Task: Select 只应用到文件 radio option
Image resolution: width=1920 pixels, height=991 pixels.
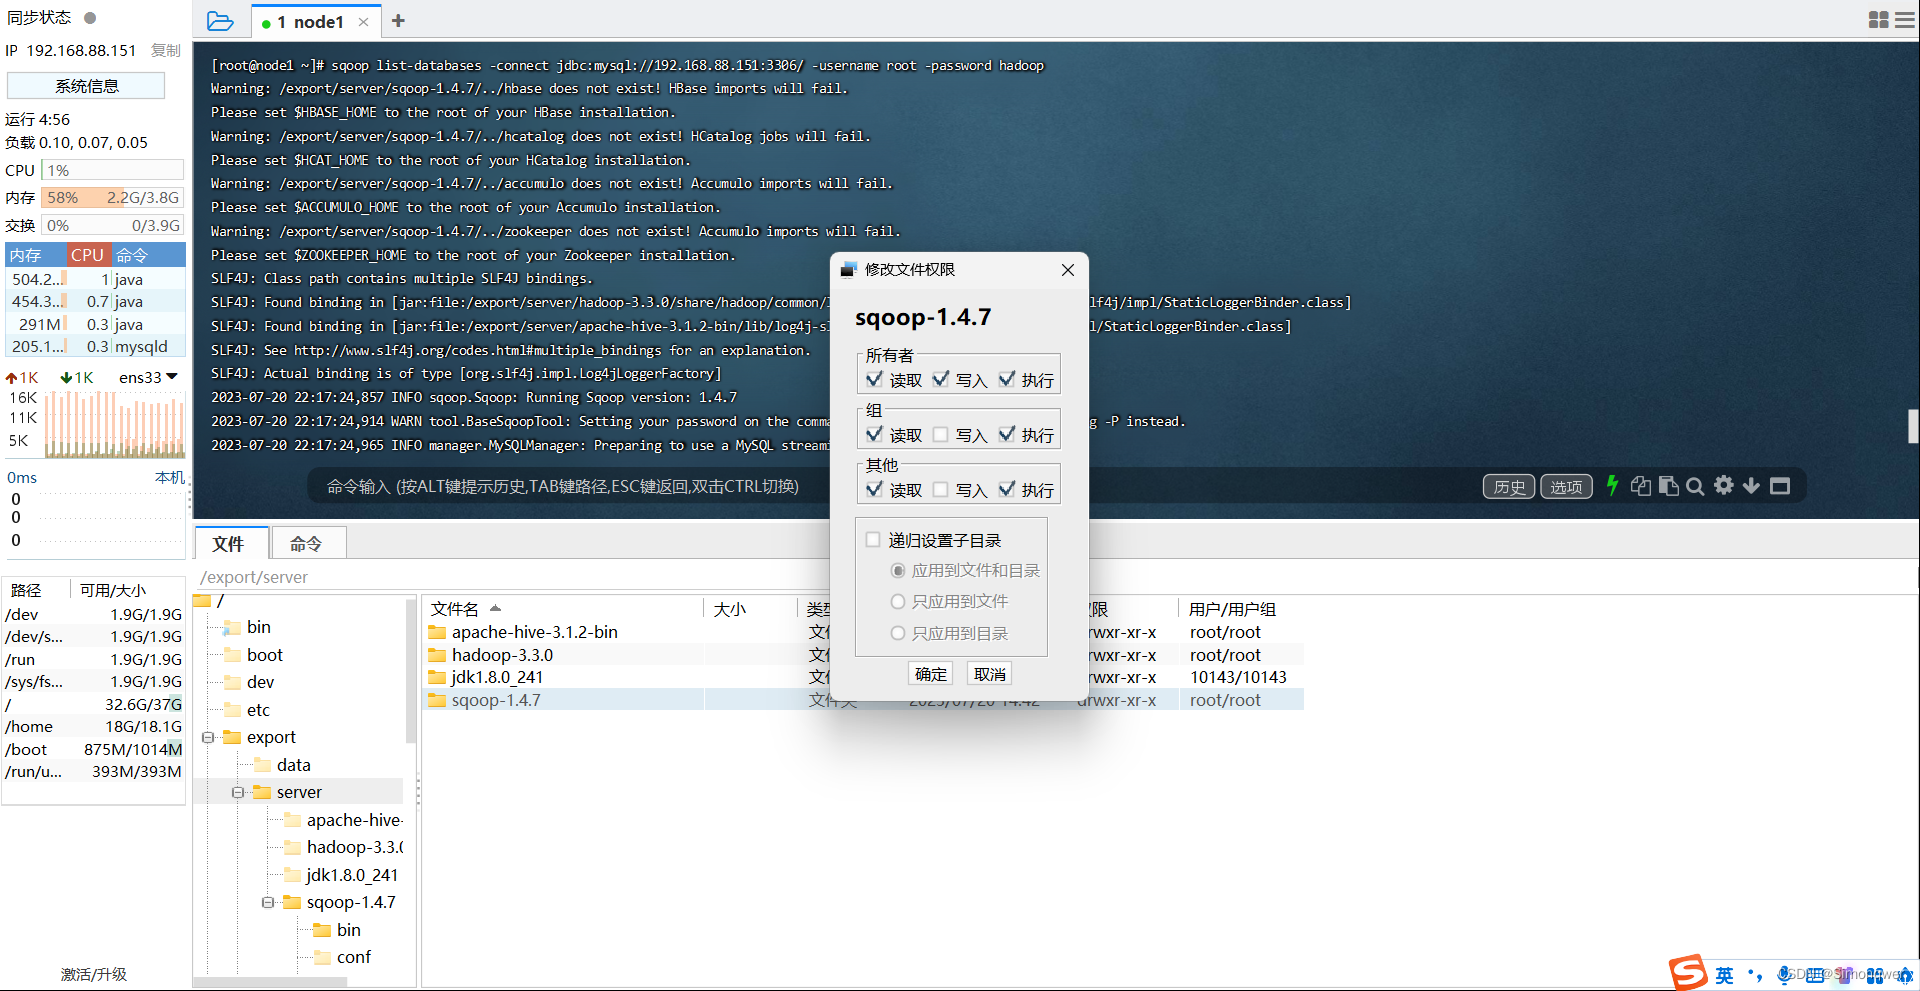Action: pyautogui.click(x=898, y=602)
